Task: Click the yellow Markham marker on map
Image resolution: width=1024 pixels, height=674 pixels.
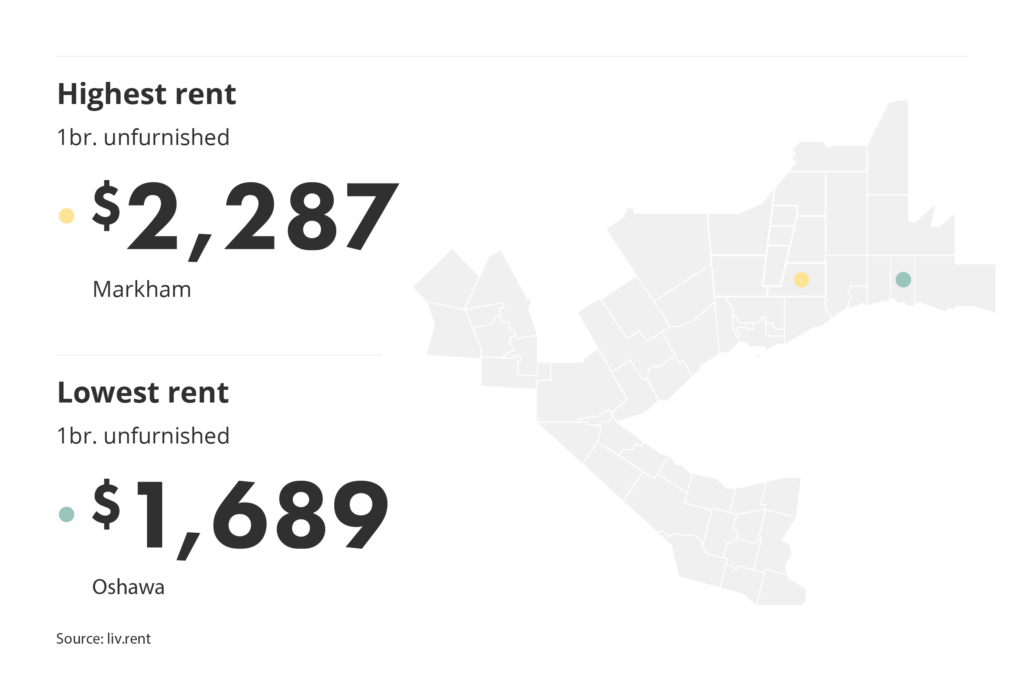Action: (801, 280)
